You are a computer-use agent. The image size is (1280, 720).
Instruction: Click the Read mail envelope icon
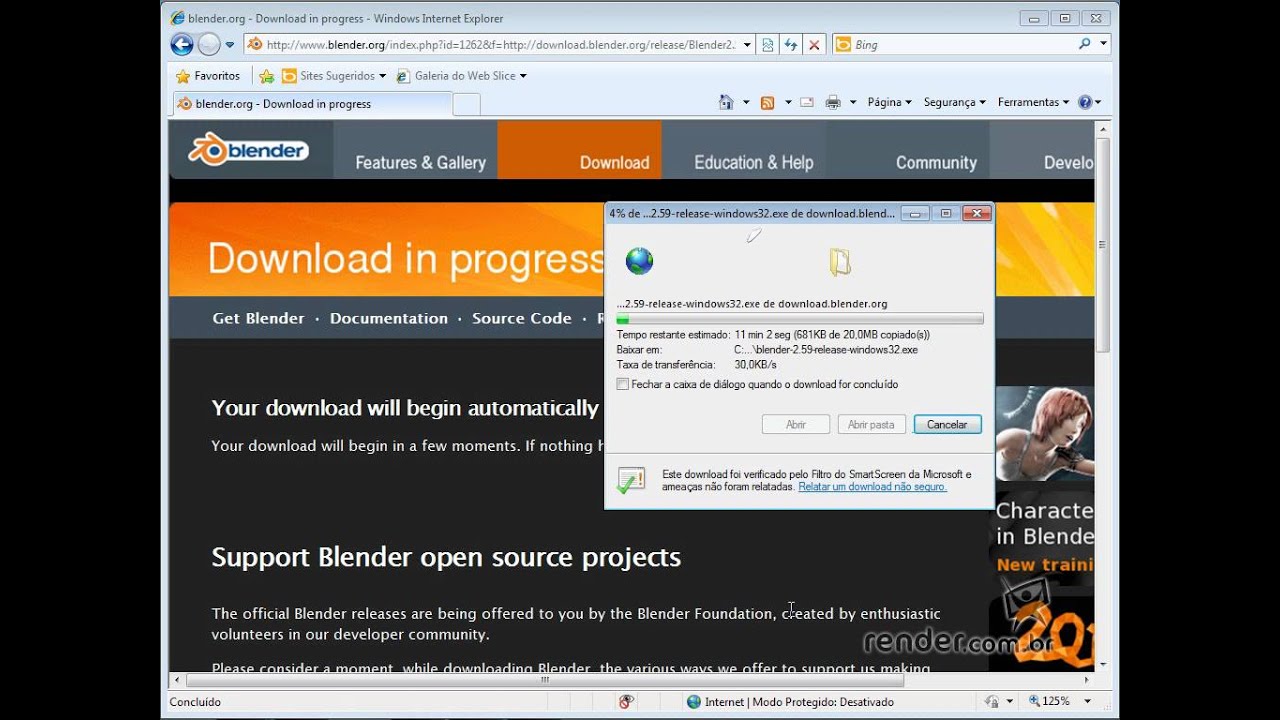click(x=806, y=102)
